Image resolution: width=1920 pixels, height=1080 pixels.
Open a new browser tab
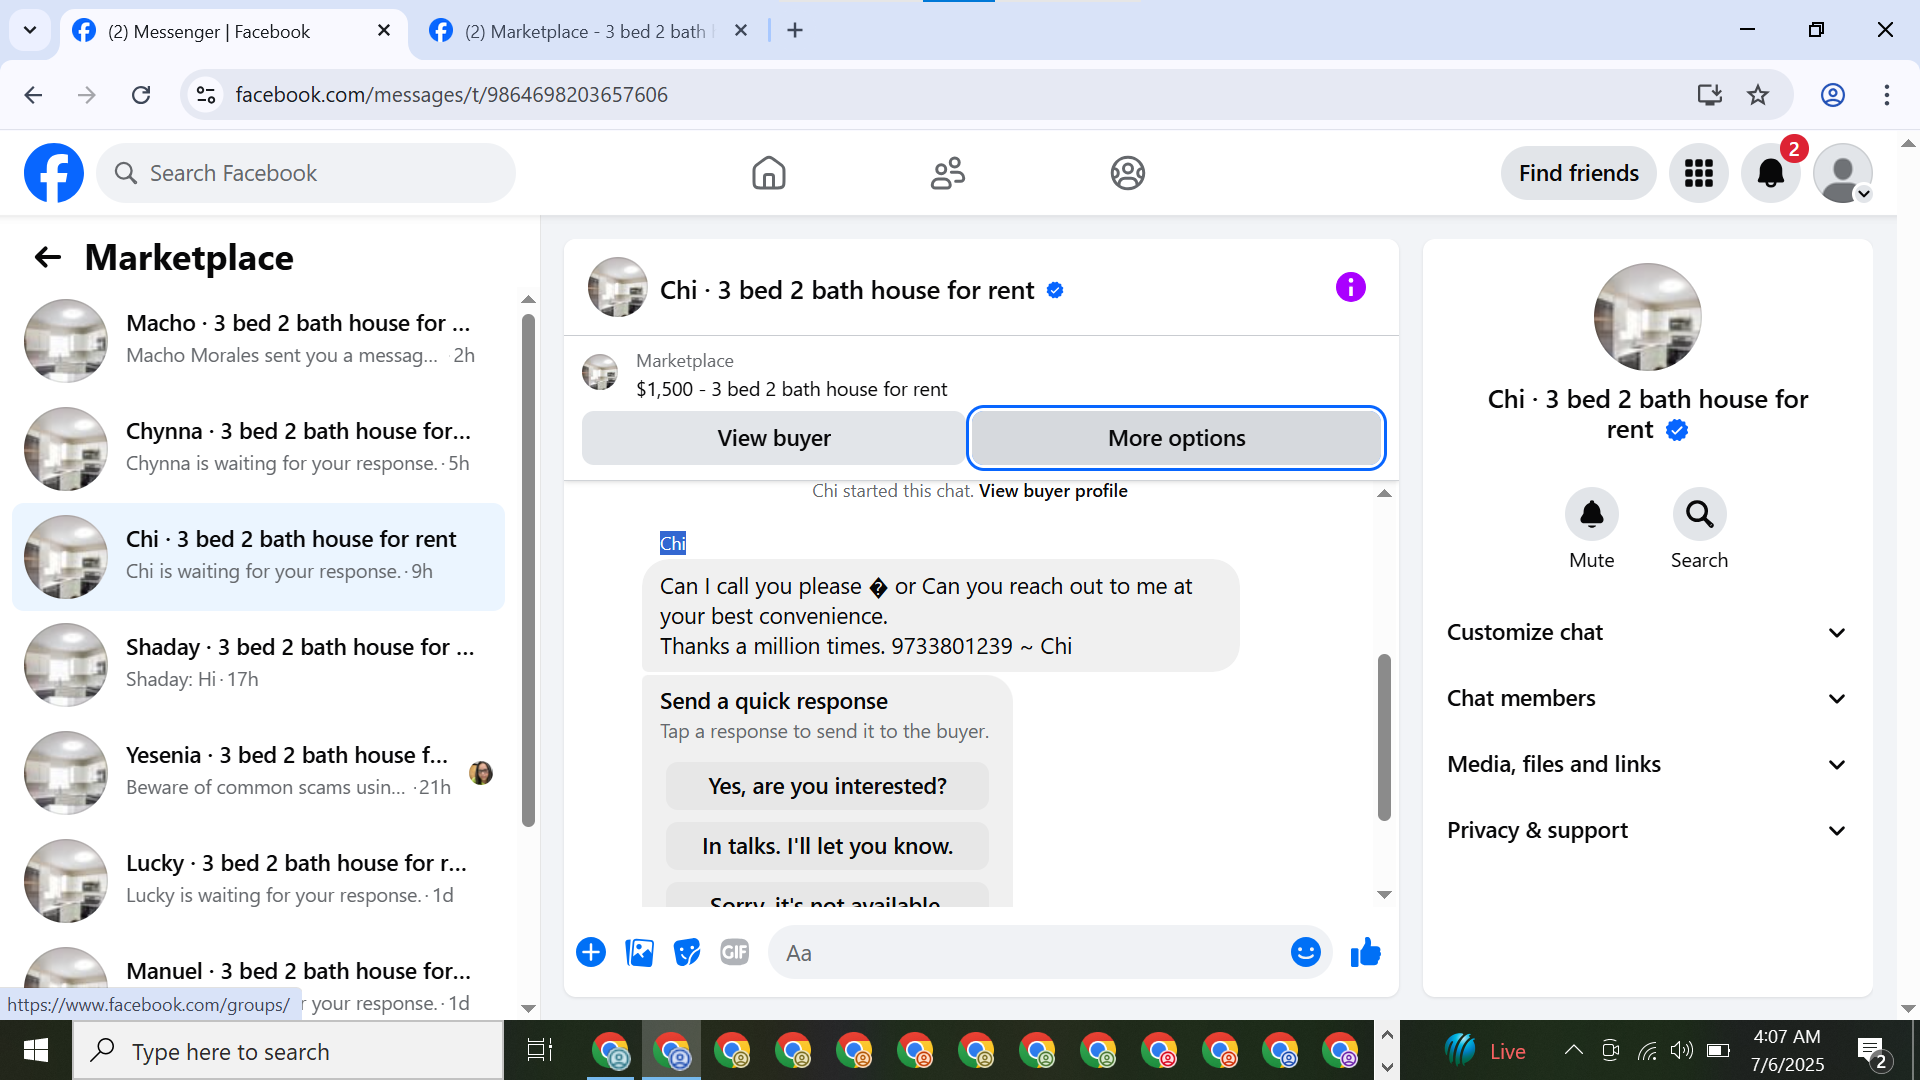795,31
